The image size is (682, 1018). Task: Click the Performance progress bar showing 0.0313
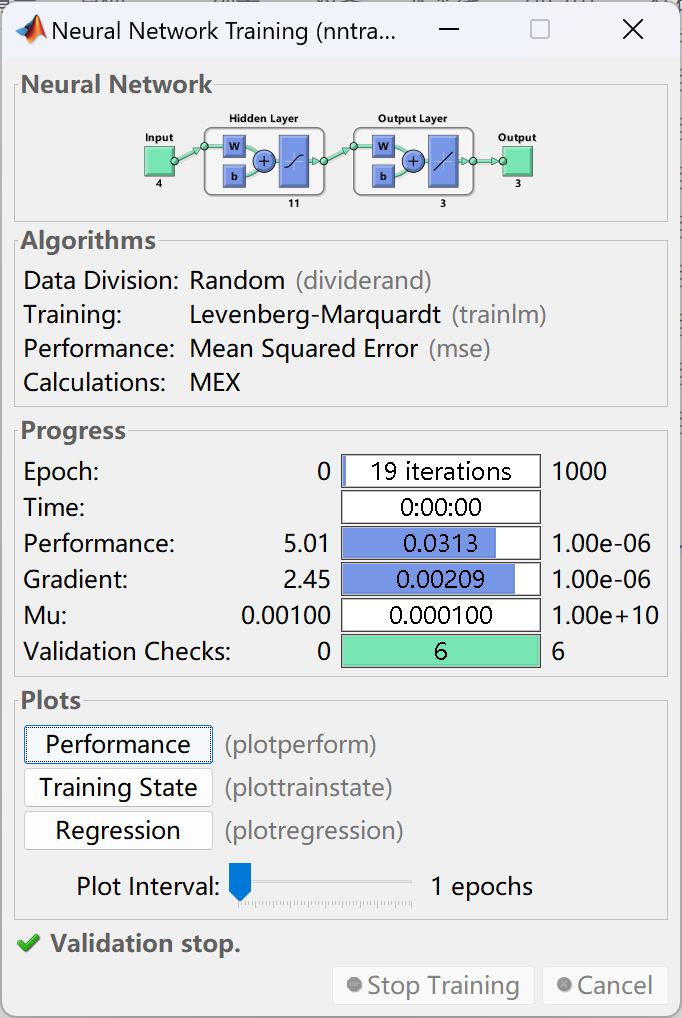(441, 543)
